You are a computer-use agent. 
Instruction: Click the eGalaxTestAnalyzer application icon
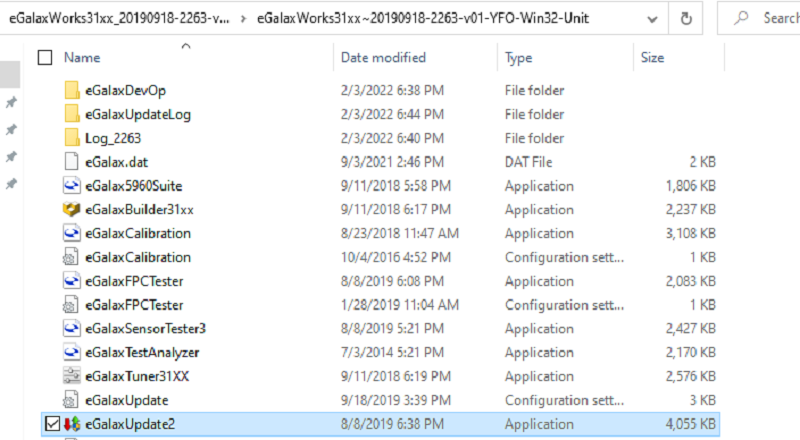tap(71, 352)
